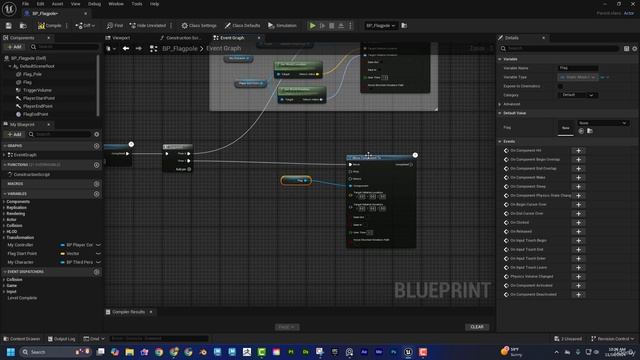Open the play options three-dot menu
This screenshot has width=640, height=360.
coord(350,25)
